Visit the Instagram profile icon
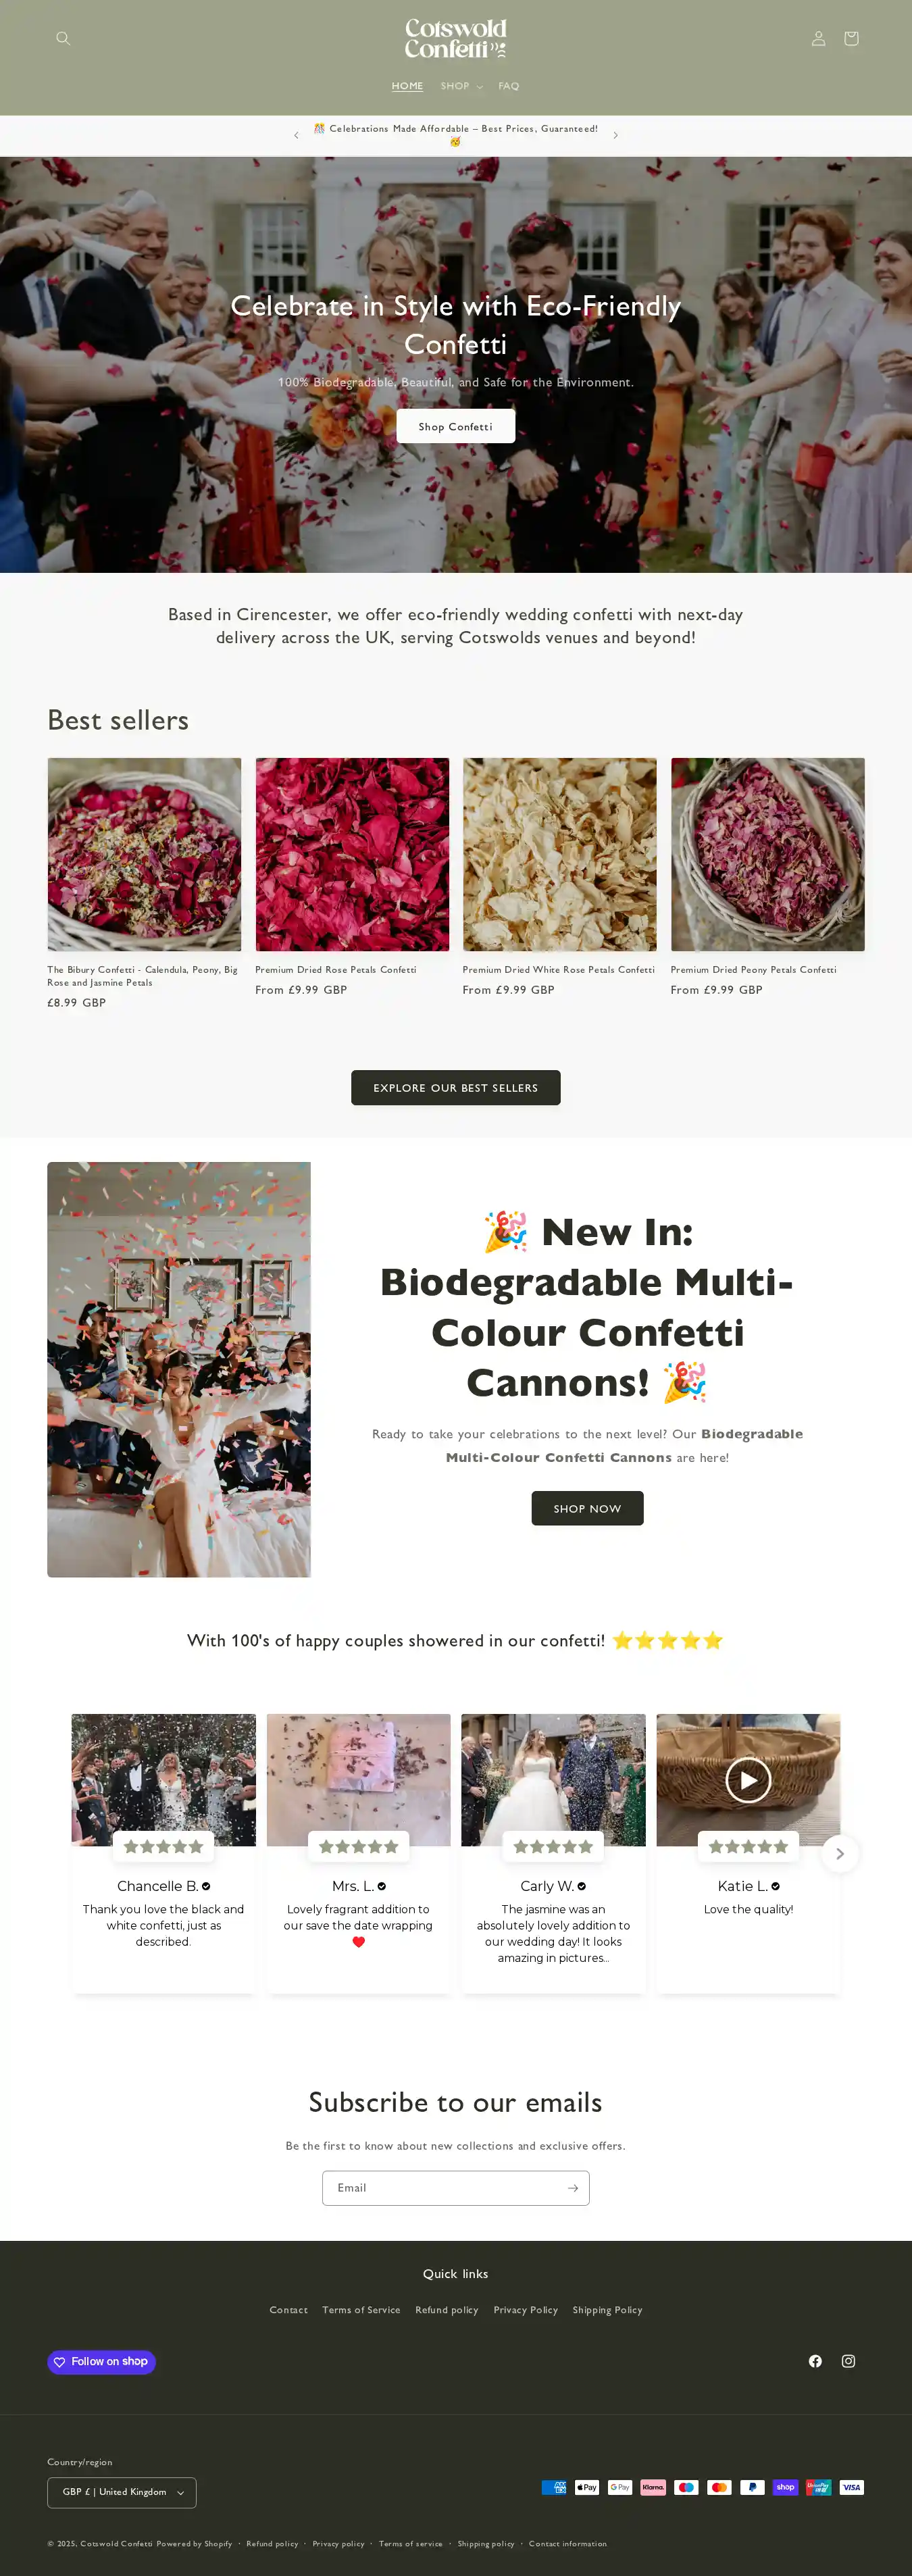The height and width of the screenshot is (2576, 912). [x=848, y=2361]
